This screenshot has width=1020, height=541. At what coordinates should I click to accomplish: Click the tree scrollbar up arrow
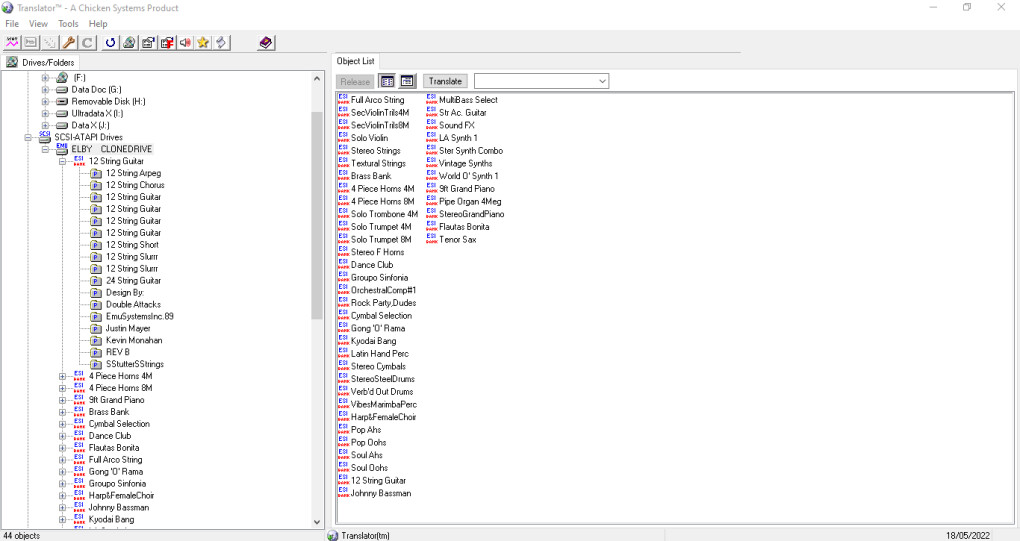[317, 78]
